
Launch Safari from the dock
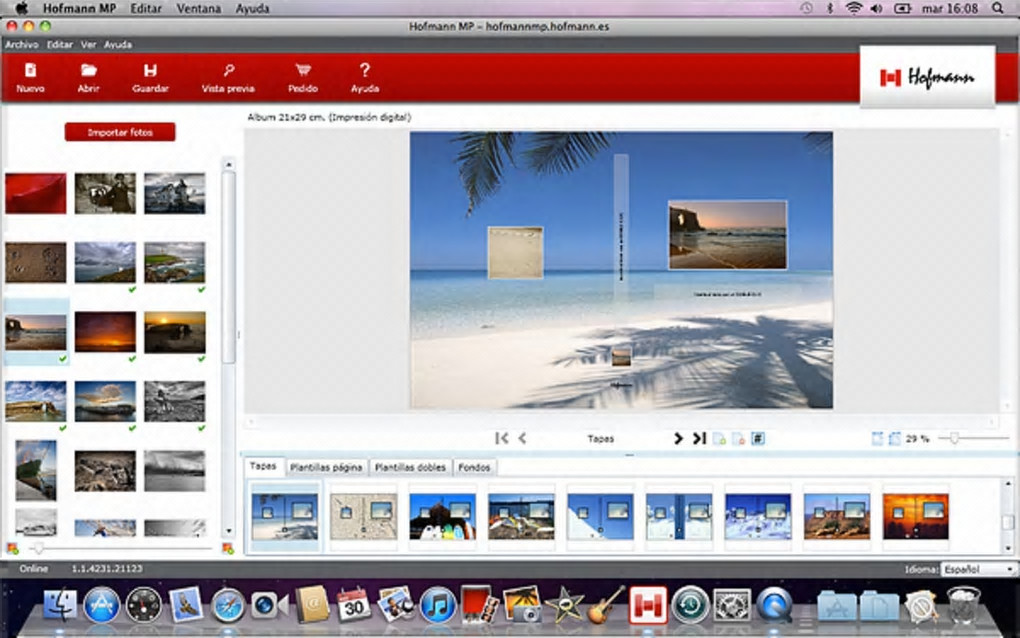click(x=228, y=604)
